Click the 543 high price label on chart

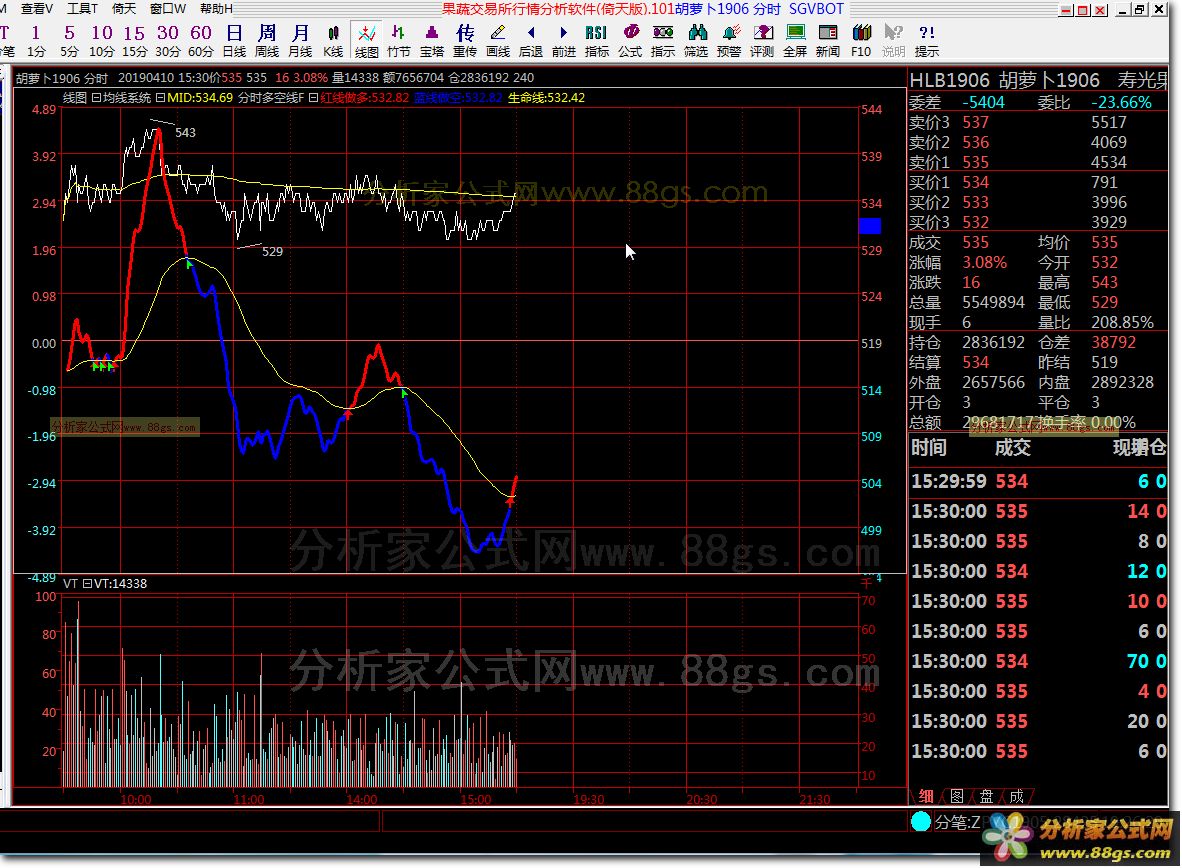pyautogui.click(x=185, y=133)
